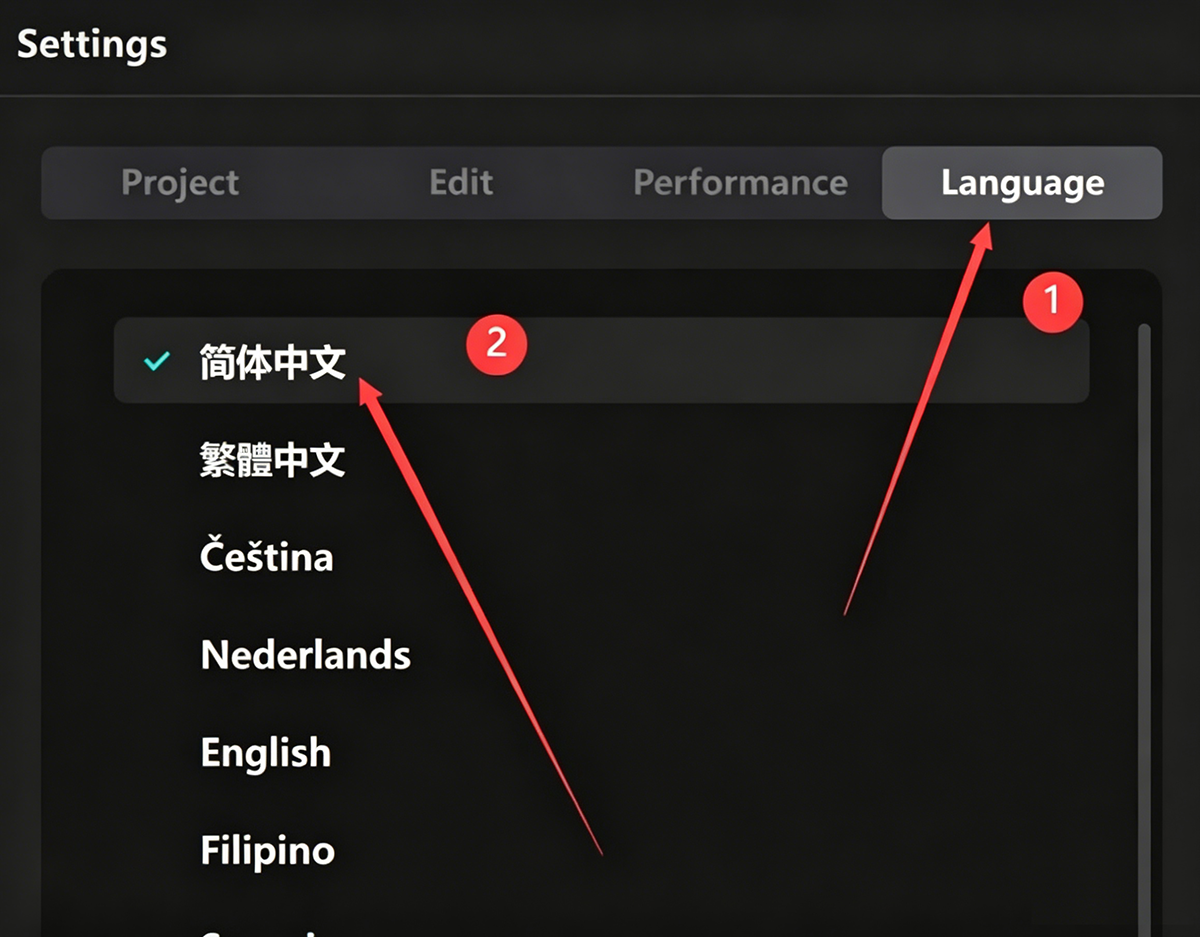
Task: Click the language list scrollbar
Action: point(1144,630)
